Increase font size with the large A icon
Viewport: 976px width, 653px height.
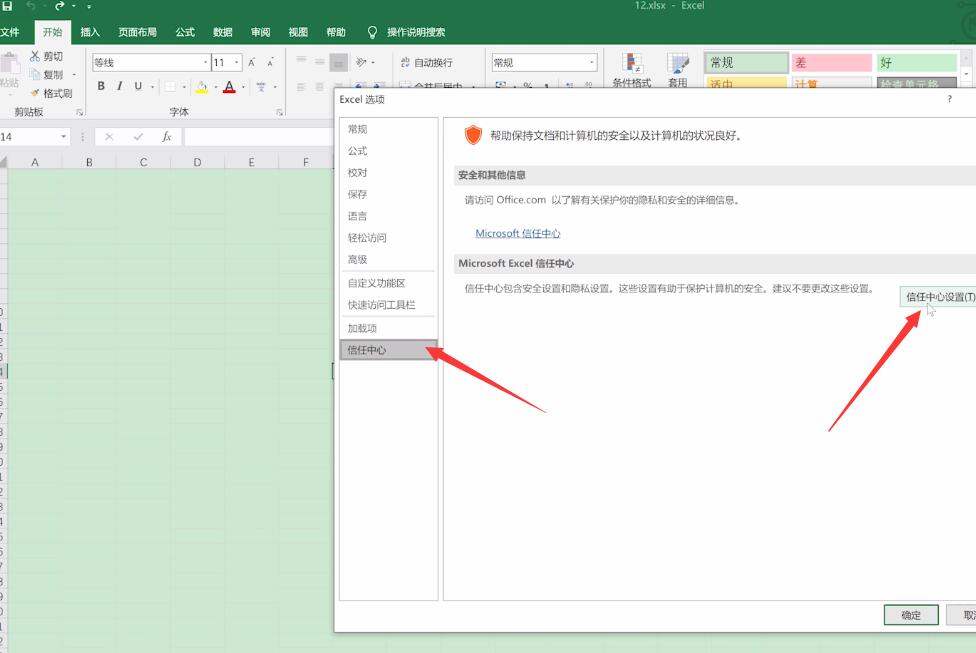click(251, 62)
